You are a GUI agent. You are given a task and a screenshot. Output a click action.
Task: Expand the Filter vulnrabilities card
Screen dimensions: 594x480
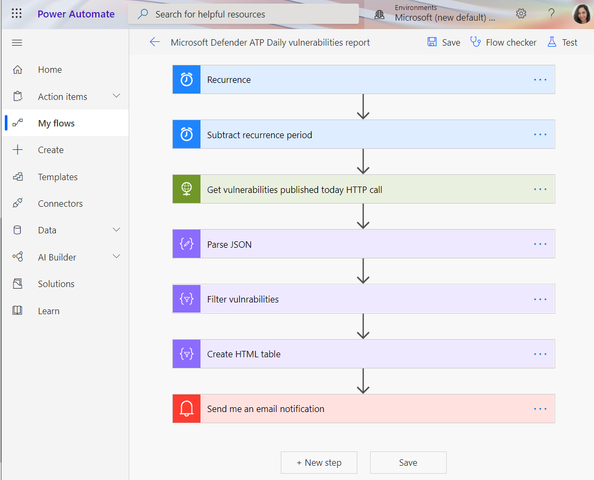pyautogui.click(x=364, y=299)
